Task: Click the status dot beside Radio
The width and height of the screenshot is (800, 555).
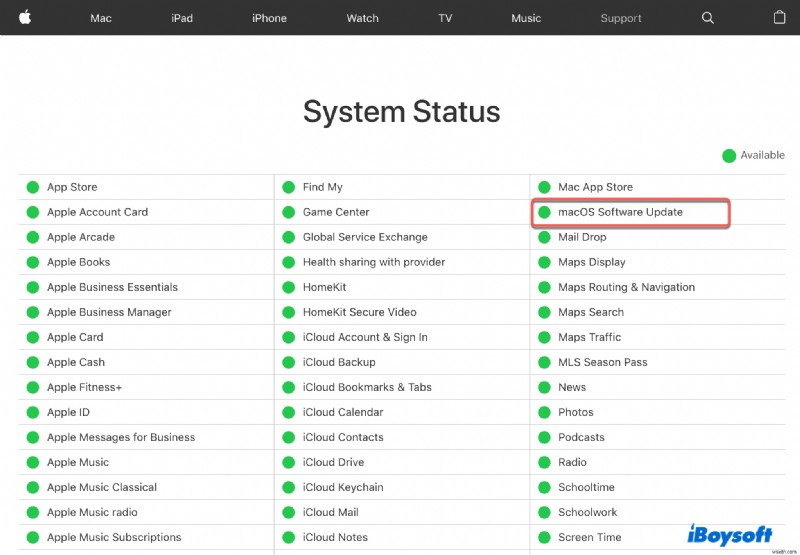Action: [544, 462]
